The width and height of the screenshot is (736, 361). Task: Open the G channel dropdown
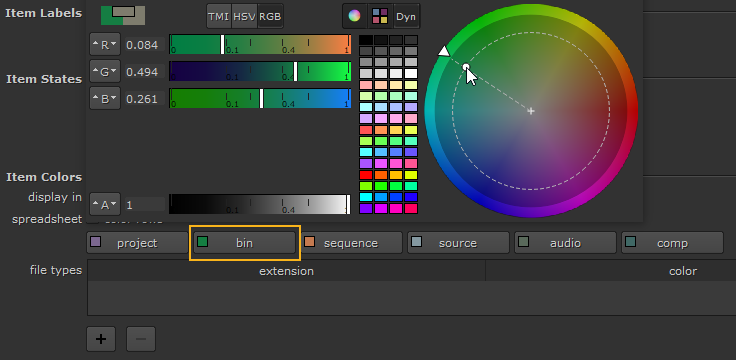click(105, 72)
